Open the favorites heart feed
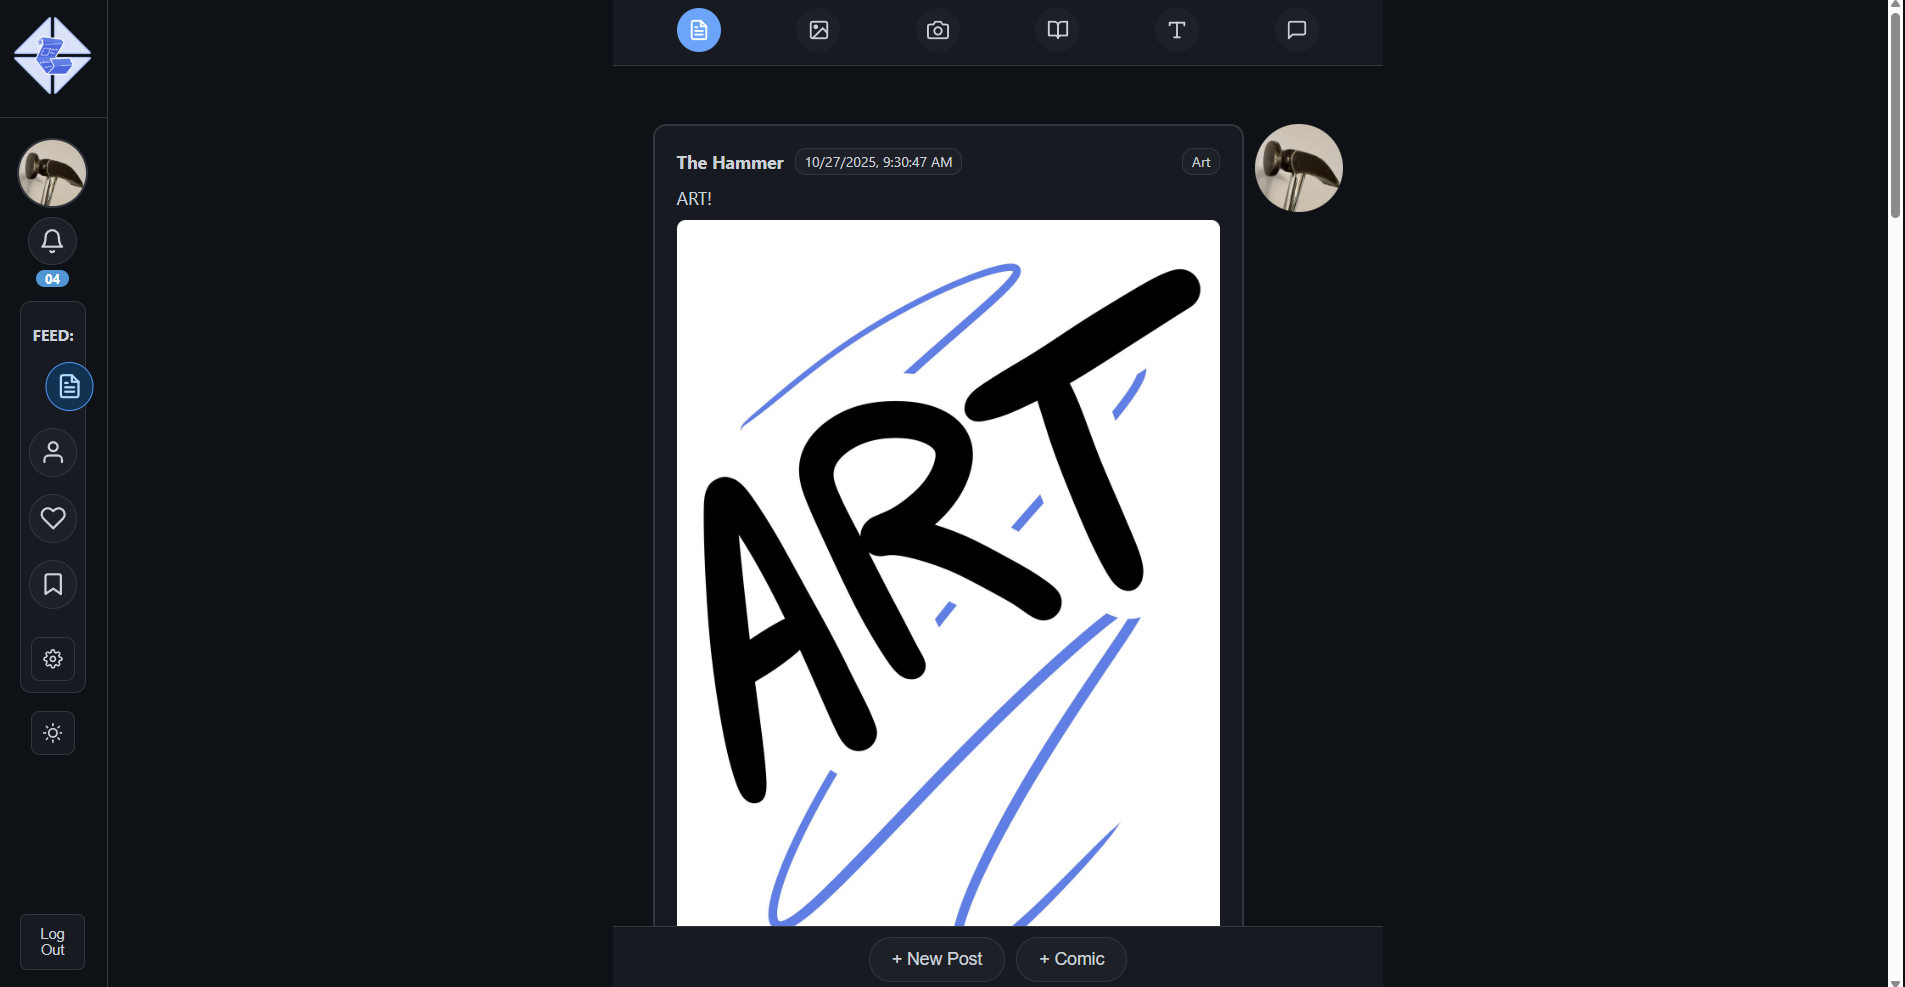The width and height of the screenshot is (1905, 987). pyautogui.click(x=53, y=518)
